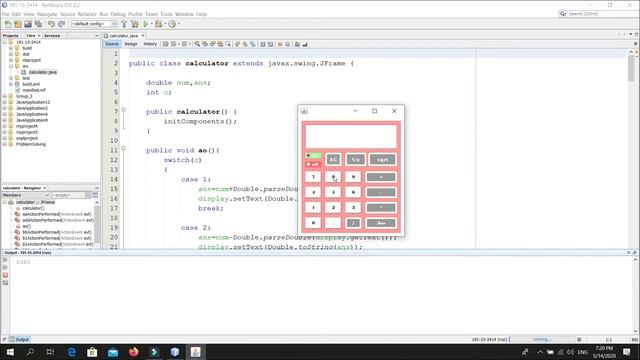
Task: Click the Ans button on calculator
Action: (381, 223)
